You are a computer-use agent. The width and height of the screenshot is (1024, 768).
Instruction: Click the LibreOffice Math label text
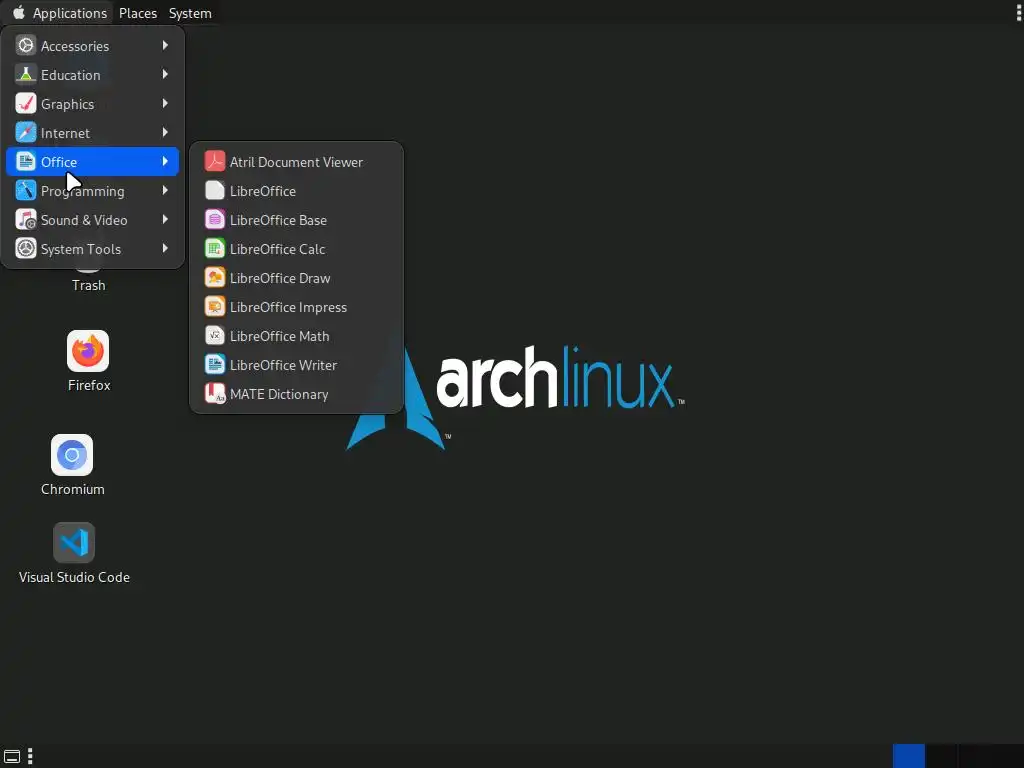pyautogui.click(x=280, y=336)
